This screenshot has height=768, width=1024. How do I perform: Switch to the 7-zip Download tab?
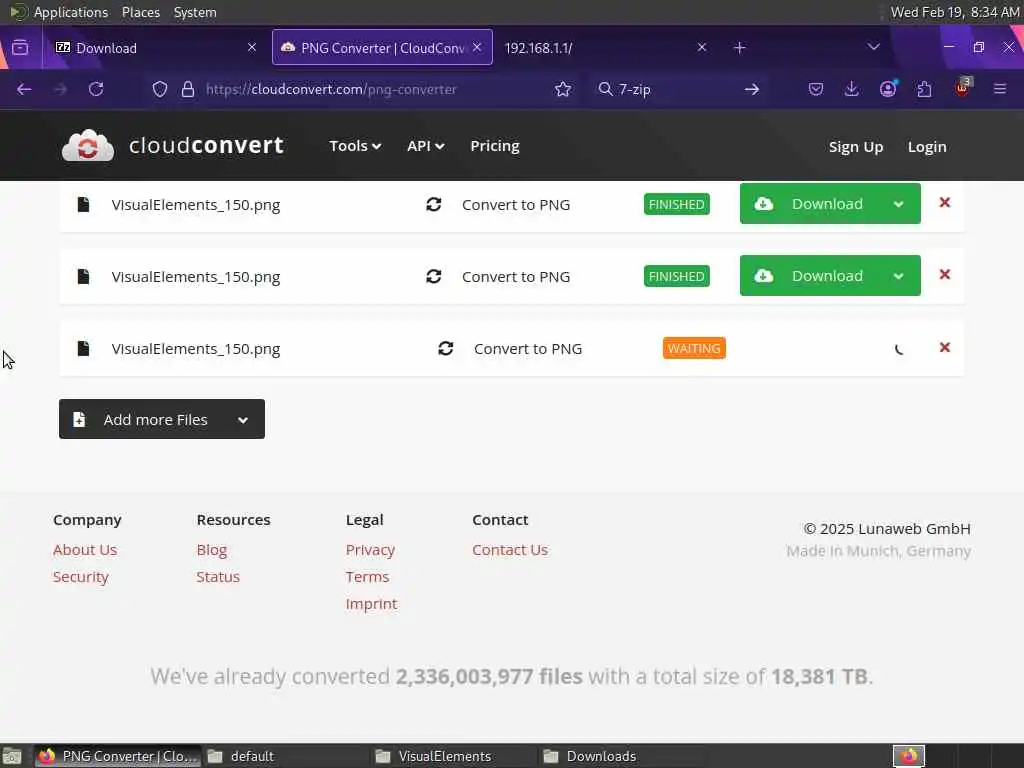(x=152, y=48)
